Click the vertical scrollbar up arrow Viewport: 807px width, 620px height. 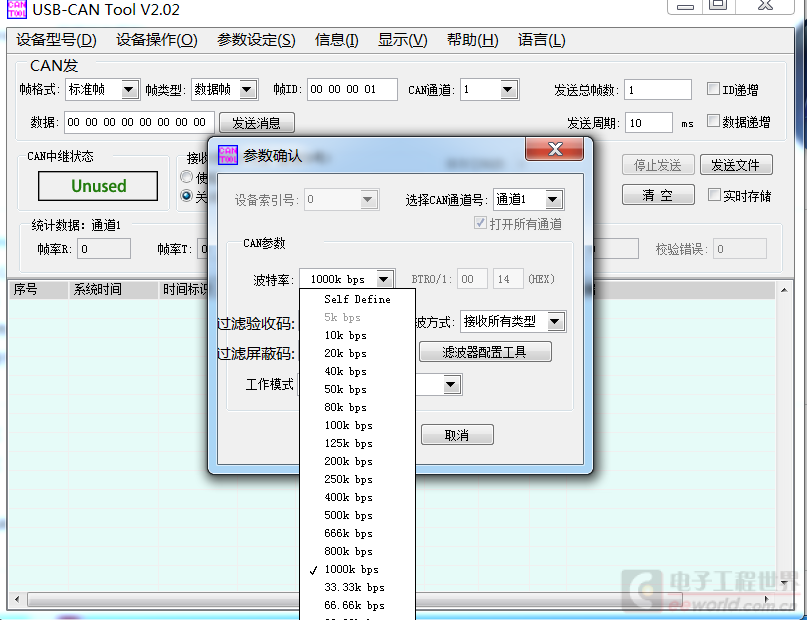pyautogui.click(x=784, y=291)
